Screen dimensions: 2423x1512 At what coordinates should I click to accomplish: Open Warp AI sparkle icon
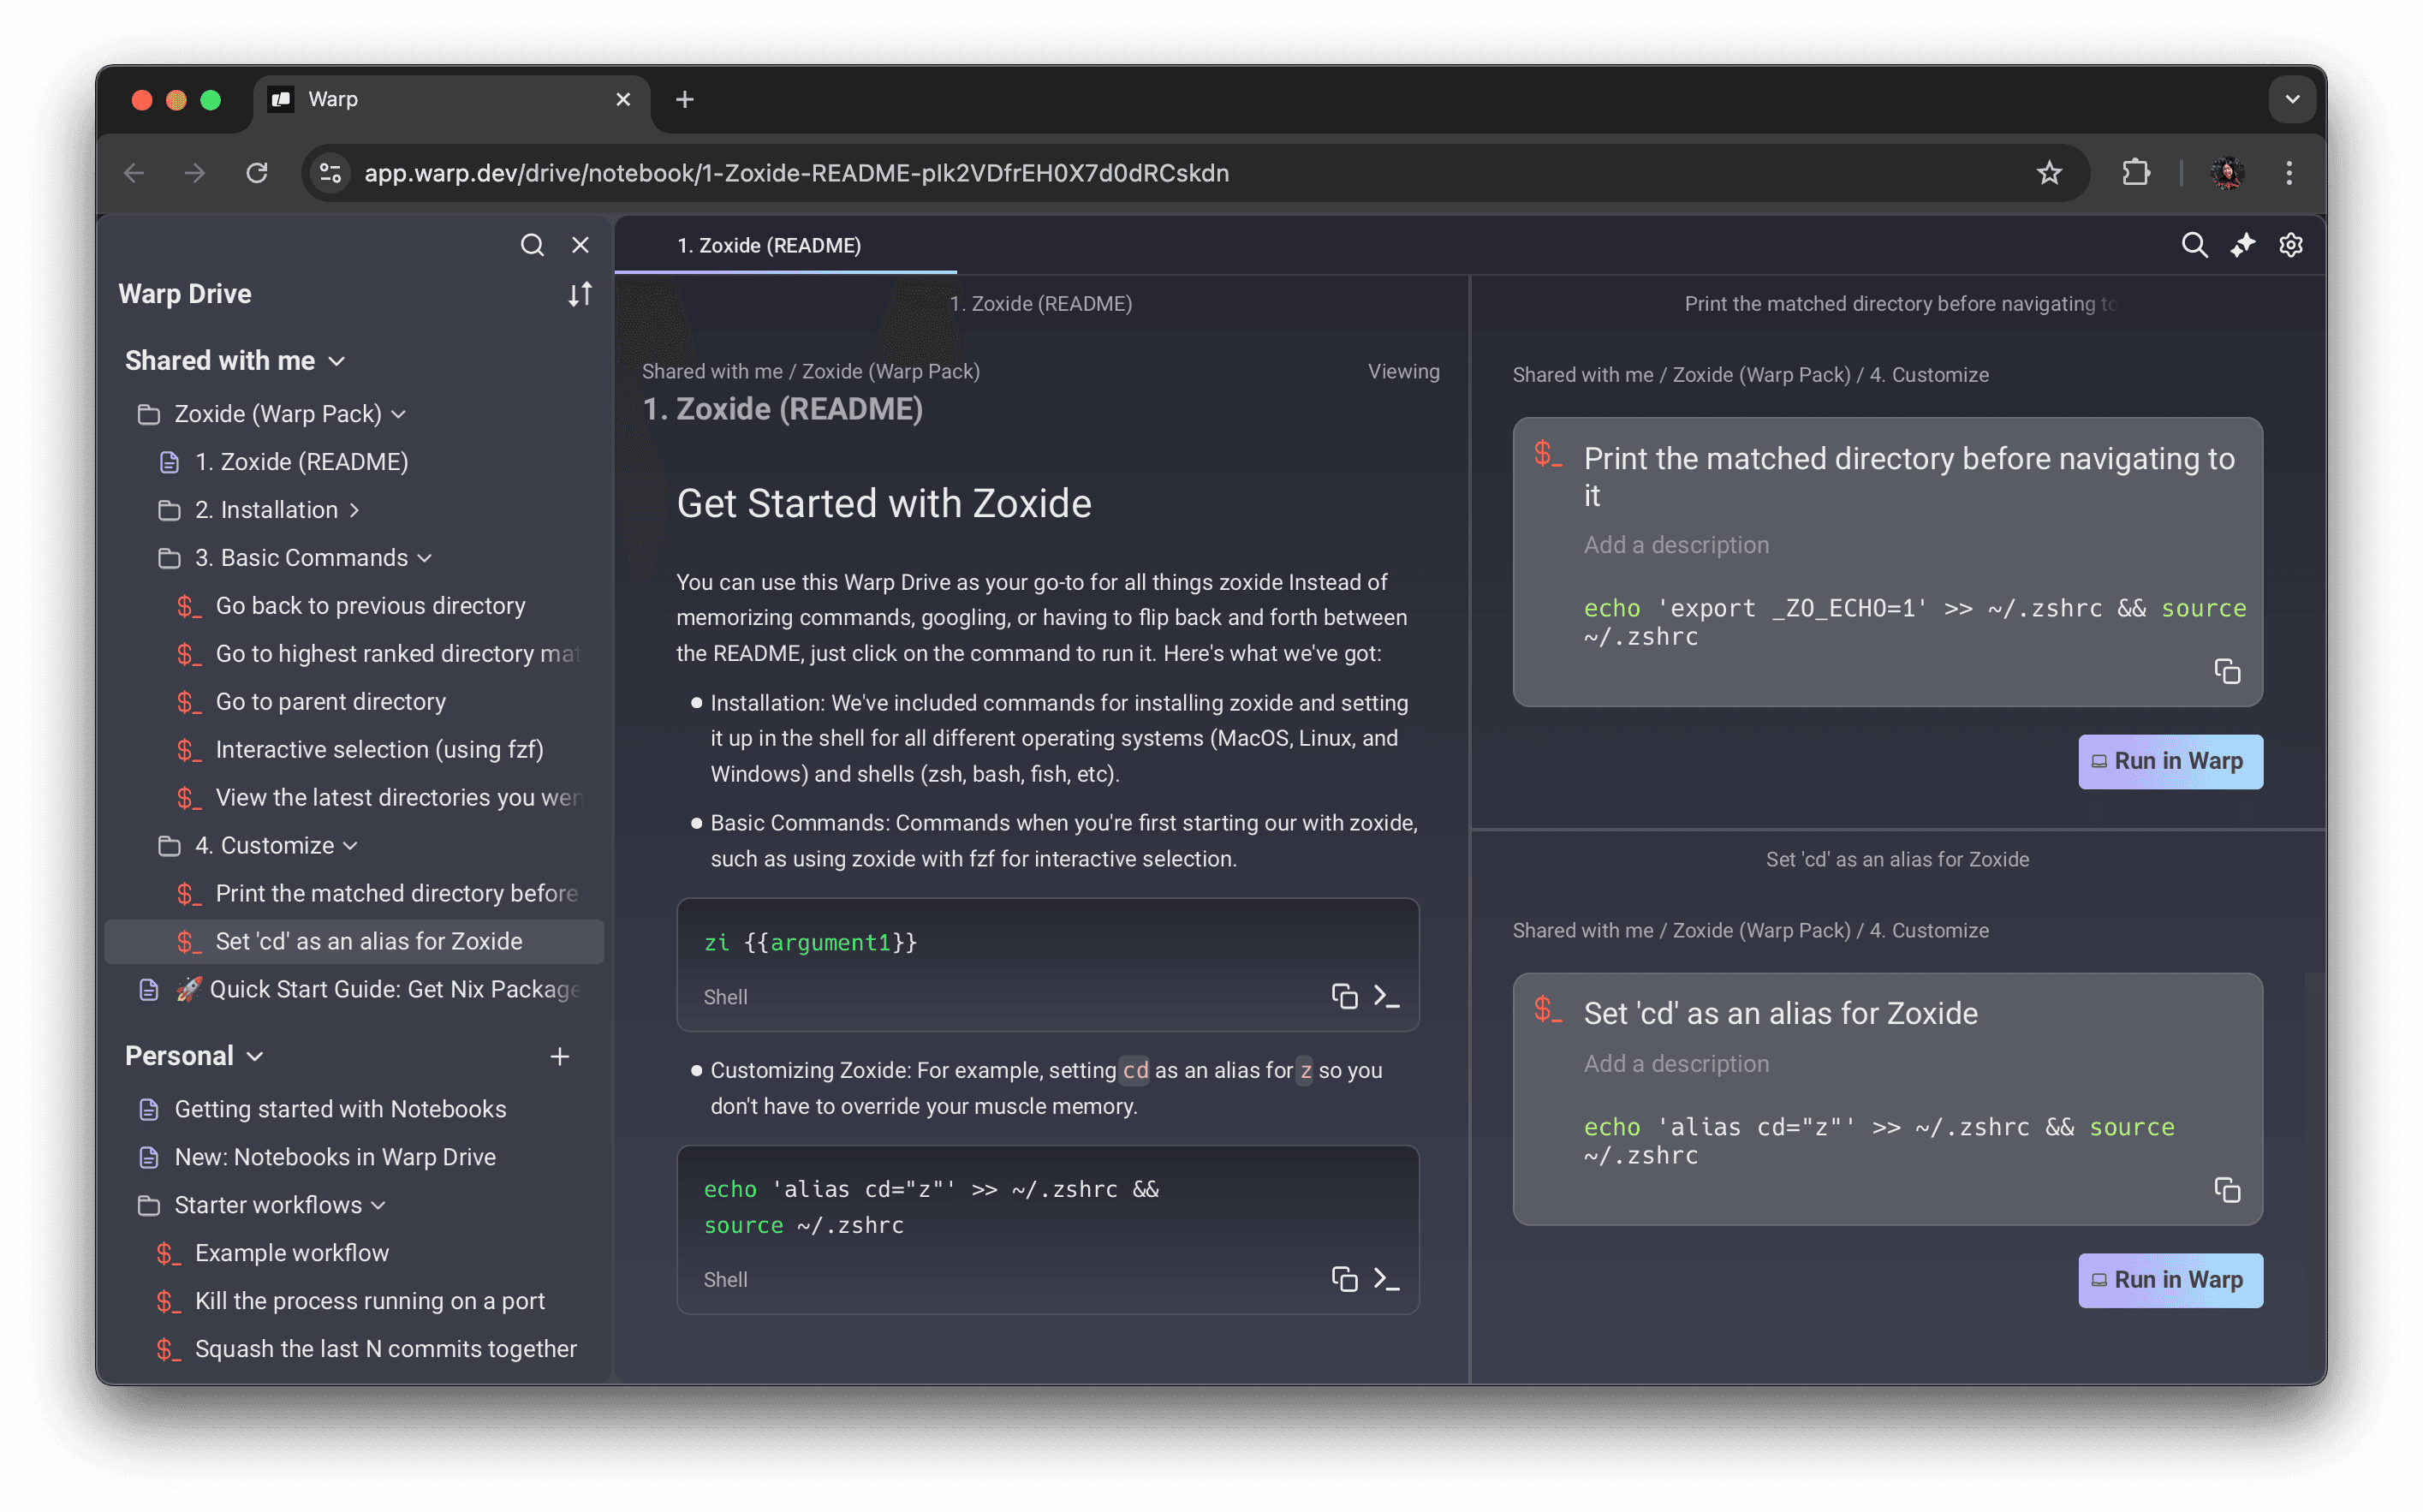point(2242,245)
